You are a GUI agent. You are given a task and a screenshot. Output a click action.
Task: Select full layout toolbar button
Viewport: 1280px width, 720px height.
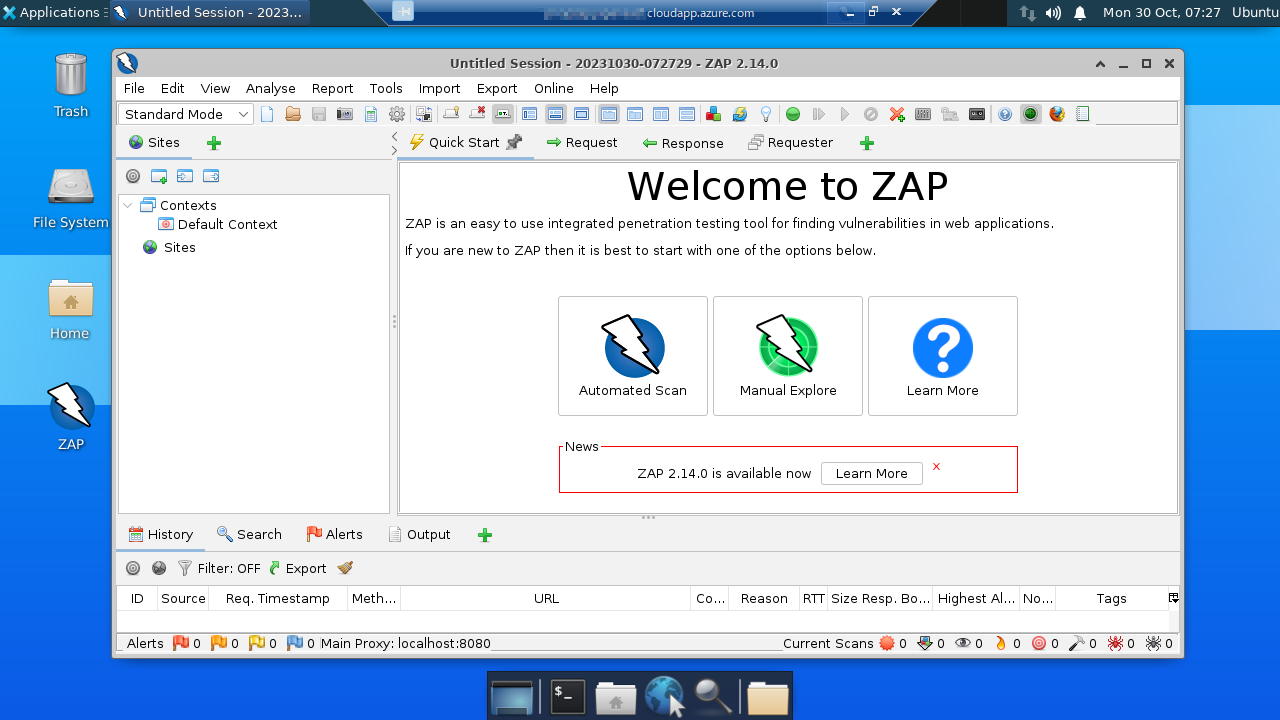click(581, 114)
